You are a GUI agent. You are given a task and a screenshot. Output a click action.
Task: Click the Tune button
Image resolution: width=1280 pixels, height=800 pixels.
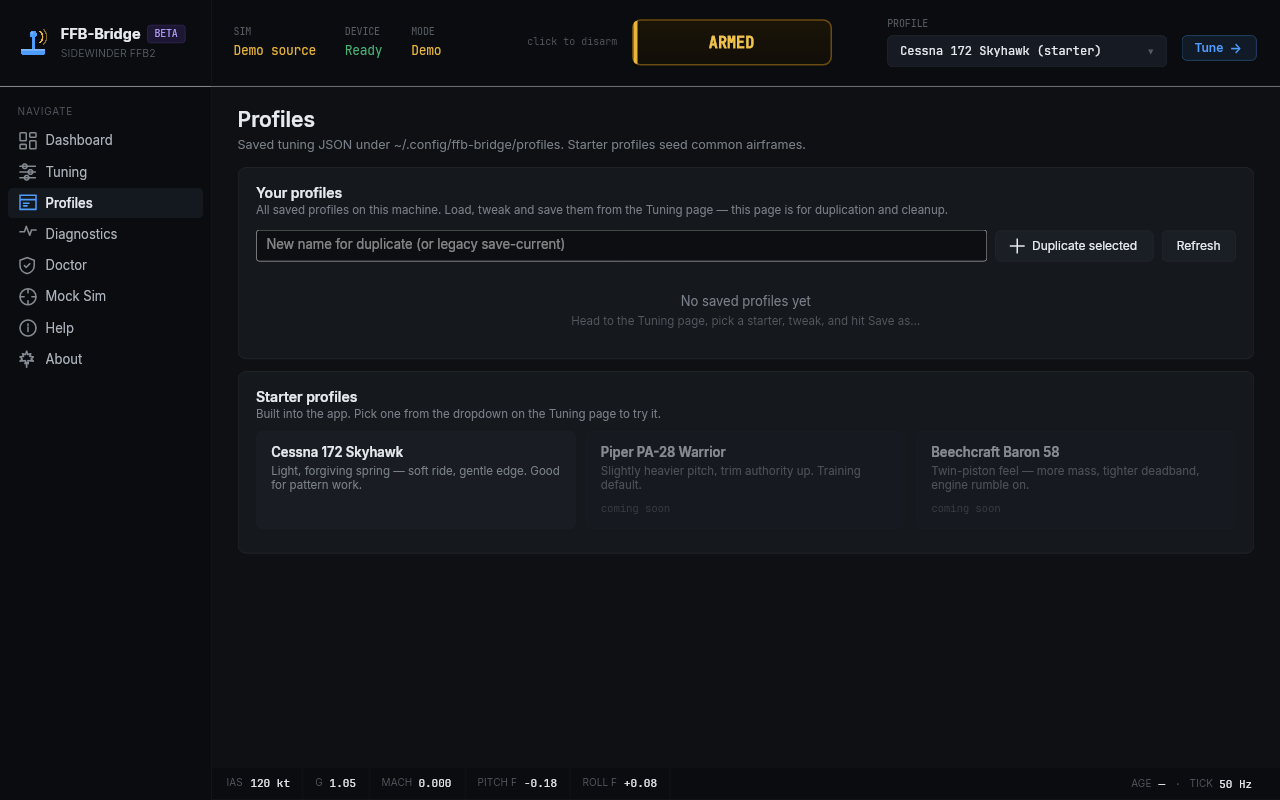pos(1219,48)
